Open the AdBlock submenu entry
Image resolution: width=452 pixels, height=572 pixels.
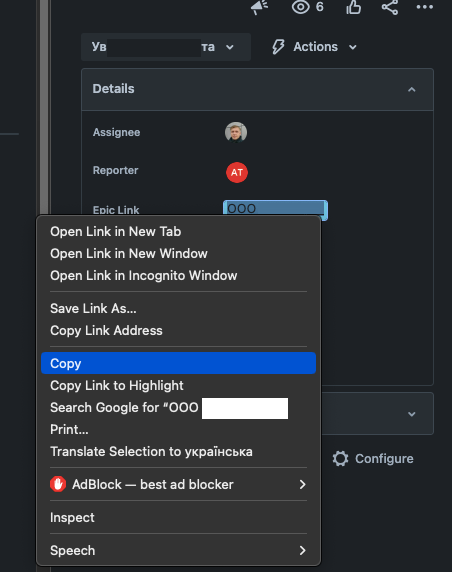pyautogui.click(x=178, y=484)
